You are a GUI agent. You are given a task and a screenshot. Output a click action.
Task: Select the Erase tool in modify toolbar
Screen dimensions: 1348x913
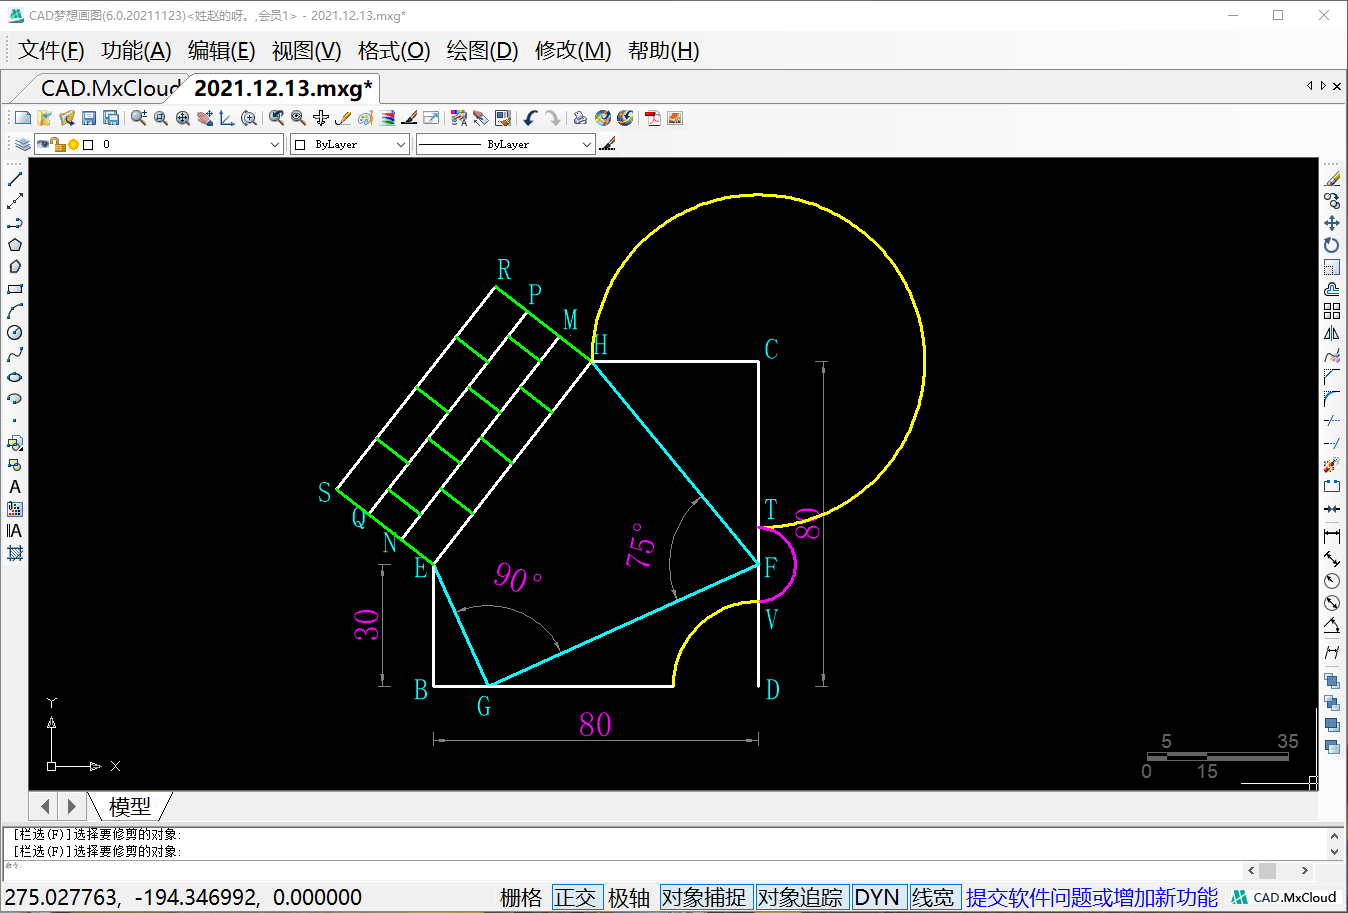1332,179
